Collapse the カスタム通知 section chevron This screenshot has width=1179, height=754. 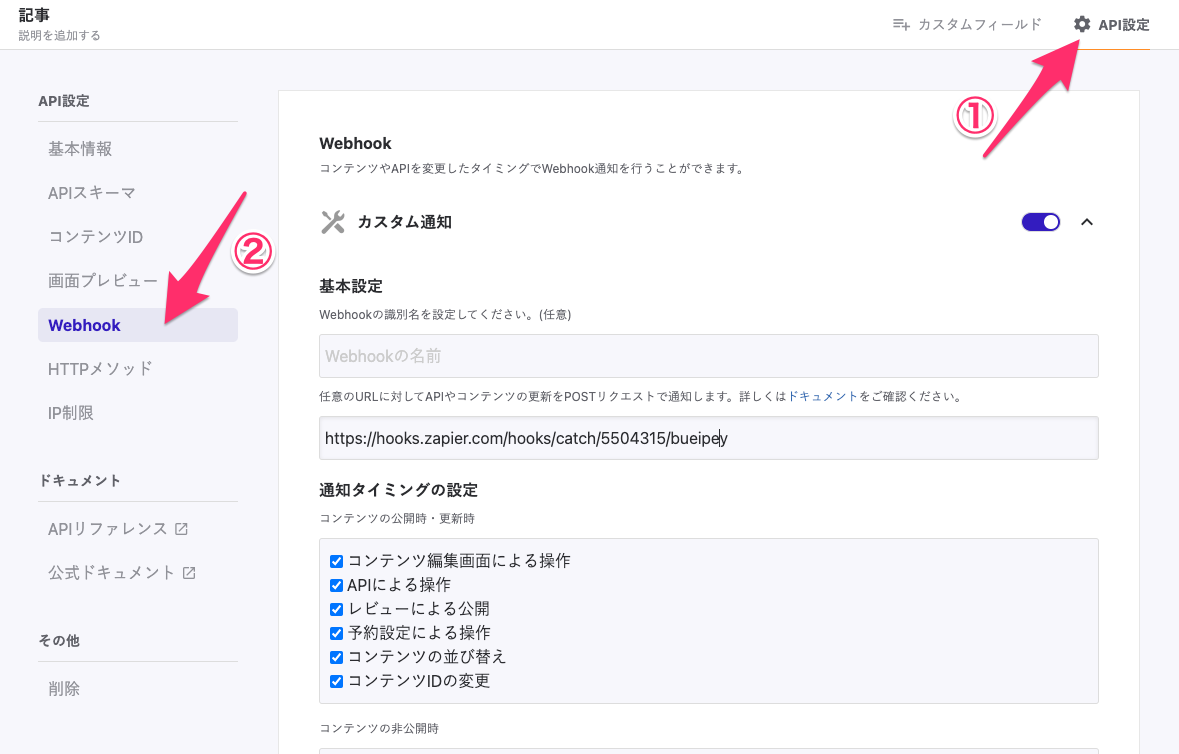pyautogui.click(x=1087, y=222)
